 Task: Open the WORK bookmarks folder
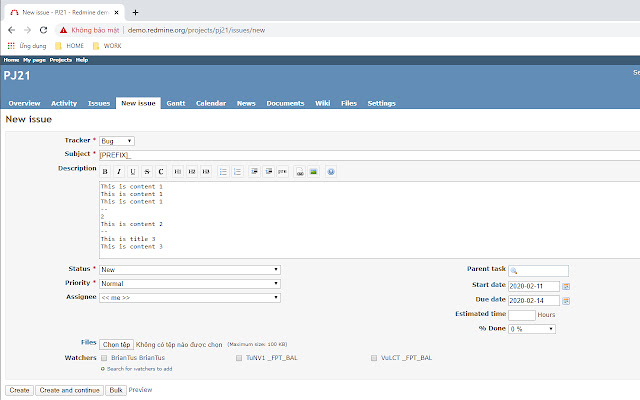click(x=107, y=46)
